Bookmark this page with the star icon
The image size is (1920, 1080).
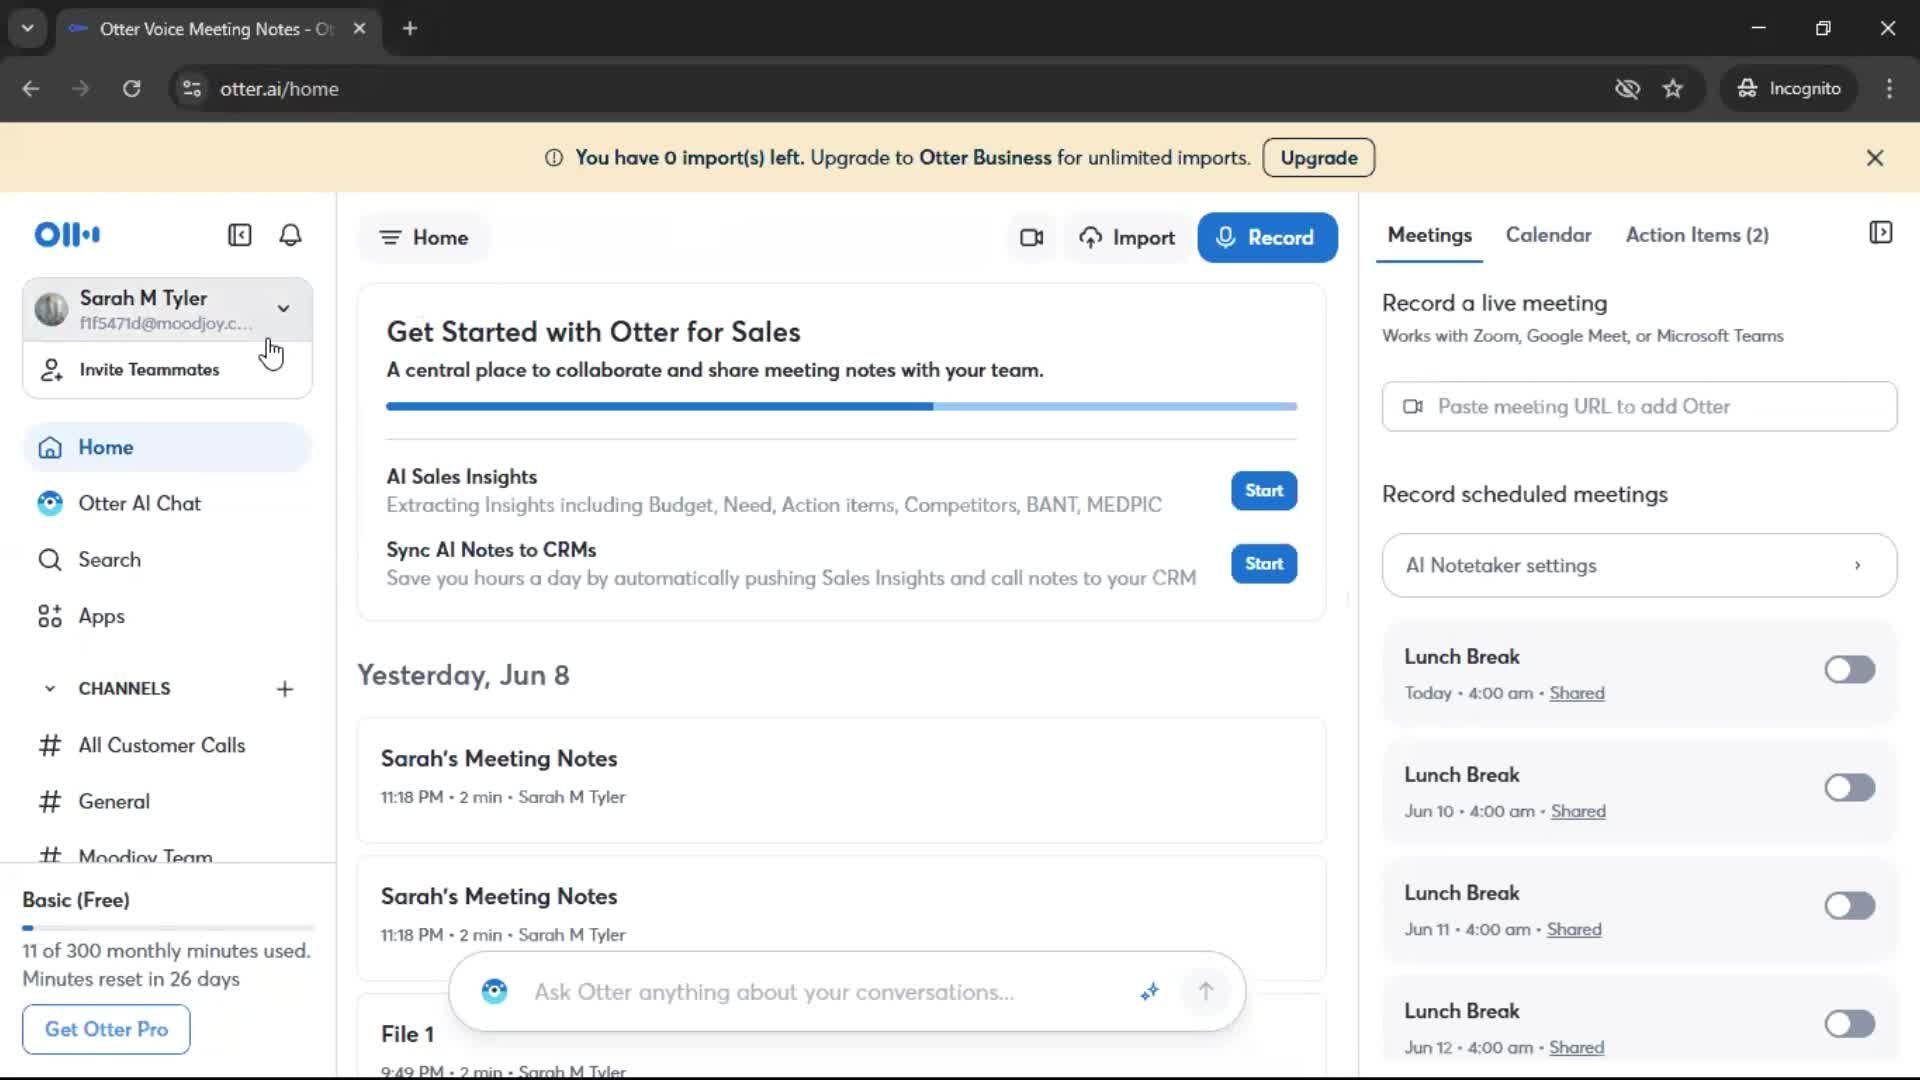[x=1673, y=89]
